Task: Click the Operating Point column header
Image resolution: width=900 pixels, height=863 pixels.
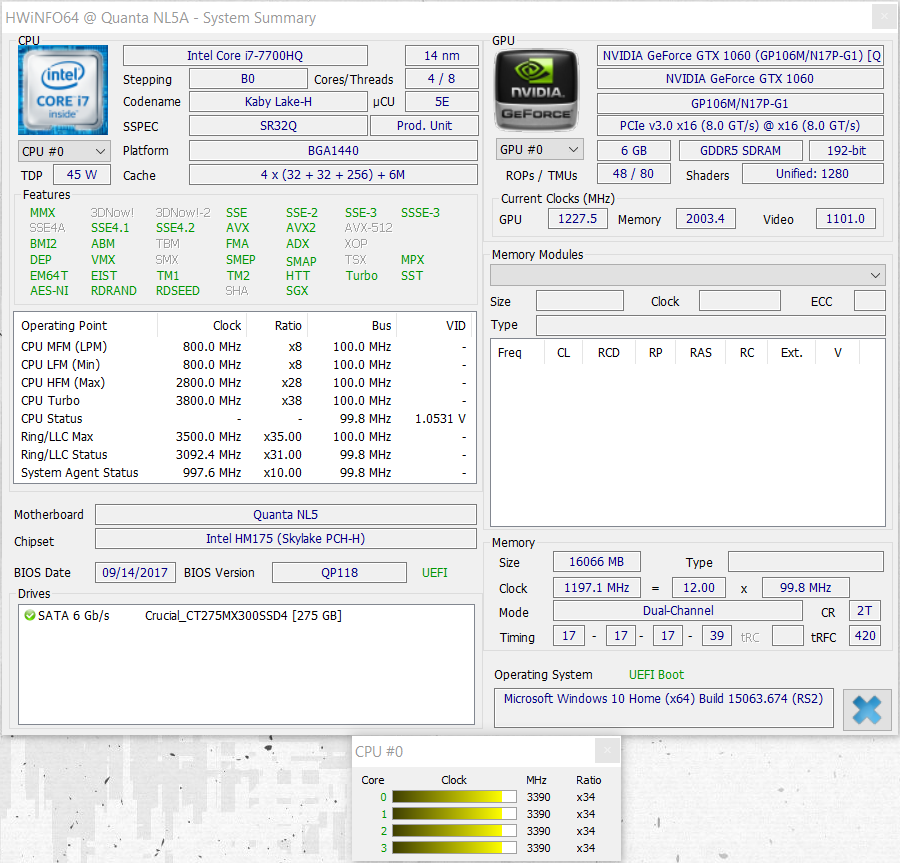Action: tap(87, 326)
